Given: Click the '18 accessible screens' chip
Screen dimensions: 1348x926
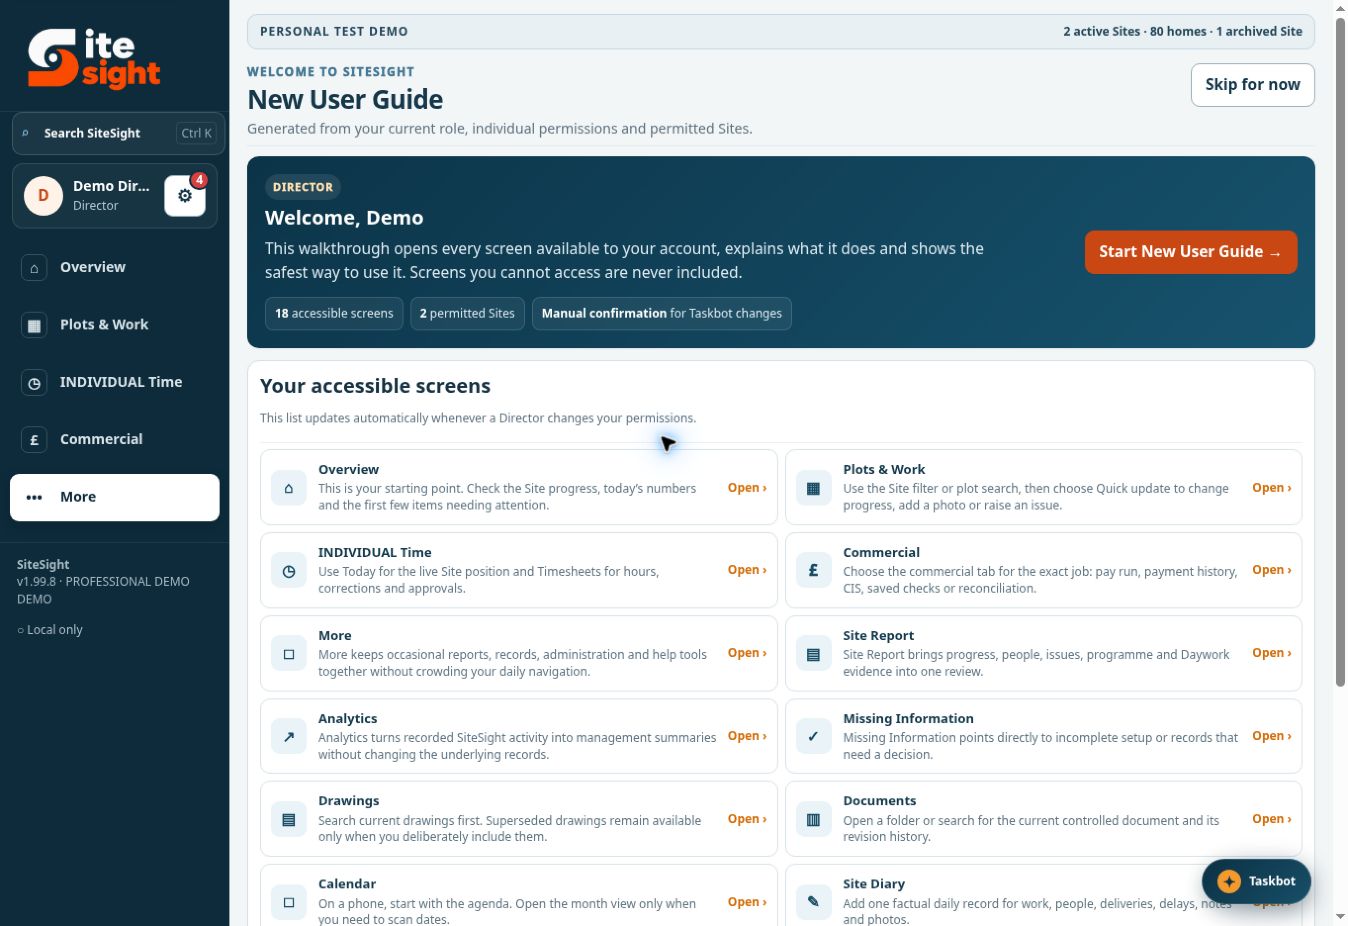Looking at the screenshot, I should (334, 313).
